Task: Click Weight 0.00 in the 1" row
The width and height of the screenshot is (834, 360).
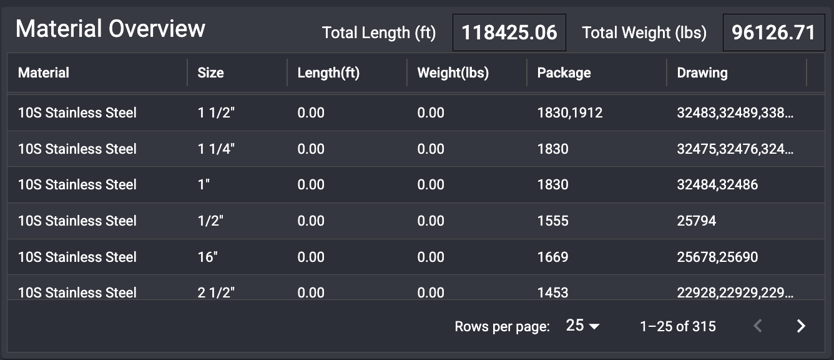Action: 431,185
